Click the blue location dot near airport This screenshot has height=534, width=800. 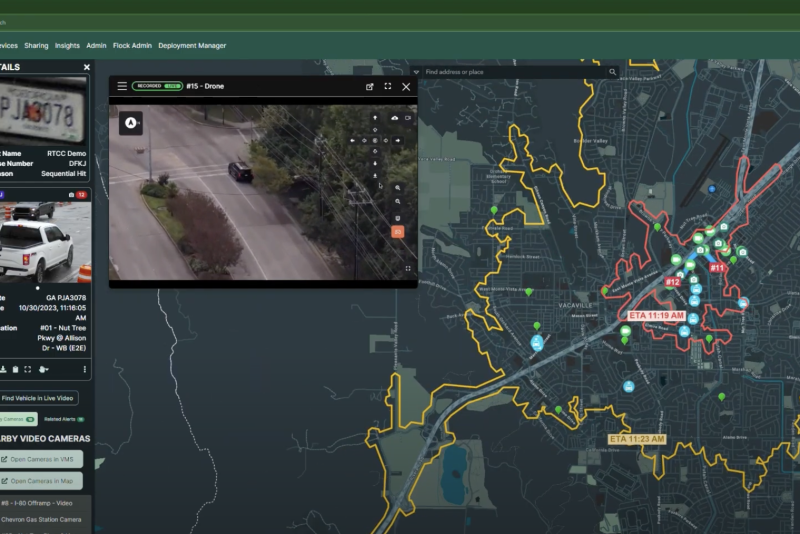coord(712,189)
